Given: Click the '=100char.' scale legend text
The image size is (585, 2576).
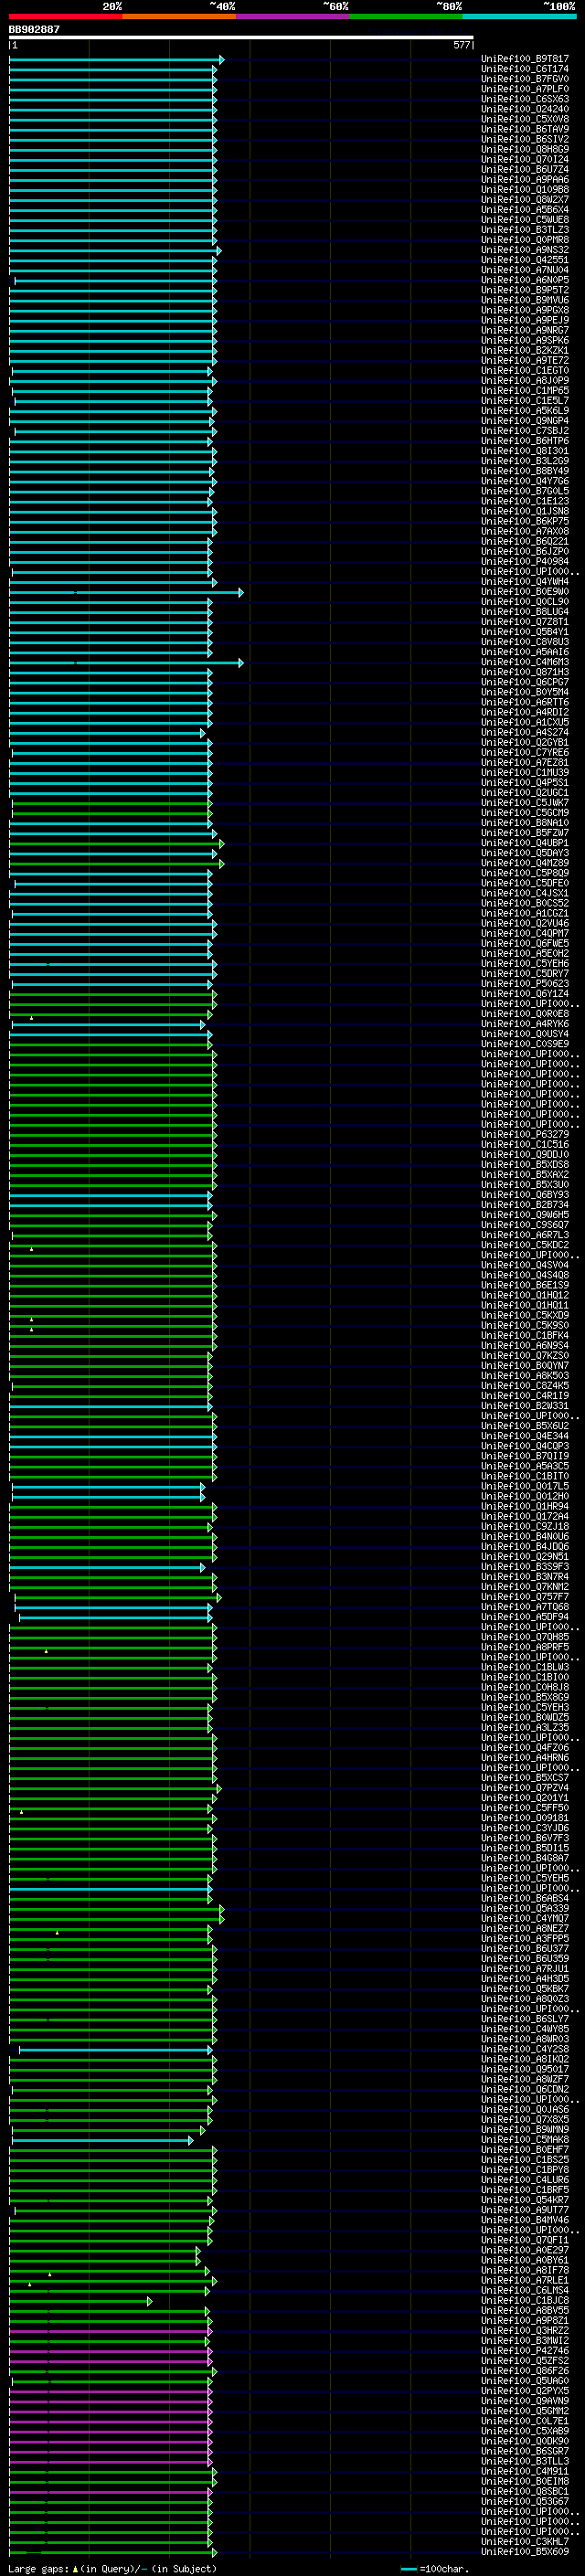Looking at the screenshot, I should coord(444,2568).
